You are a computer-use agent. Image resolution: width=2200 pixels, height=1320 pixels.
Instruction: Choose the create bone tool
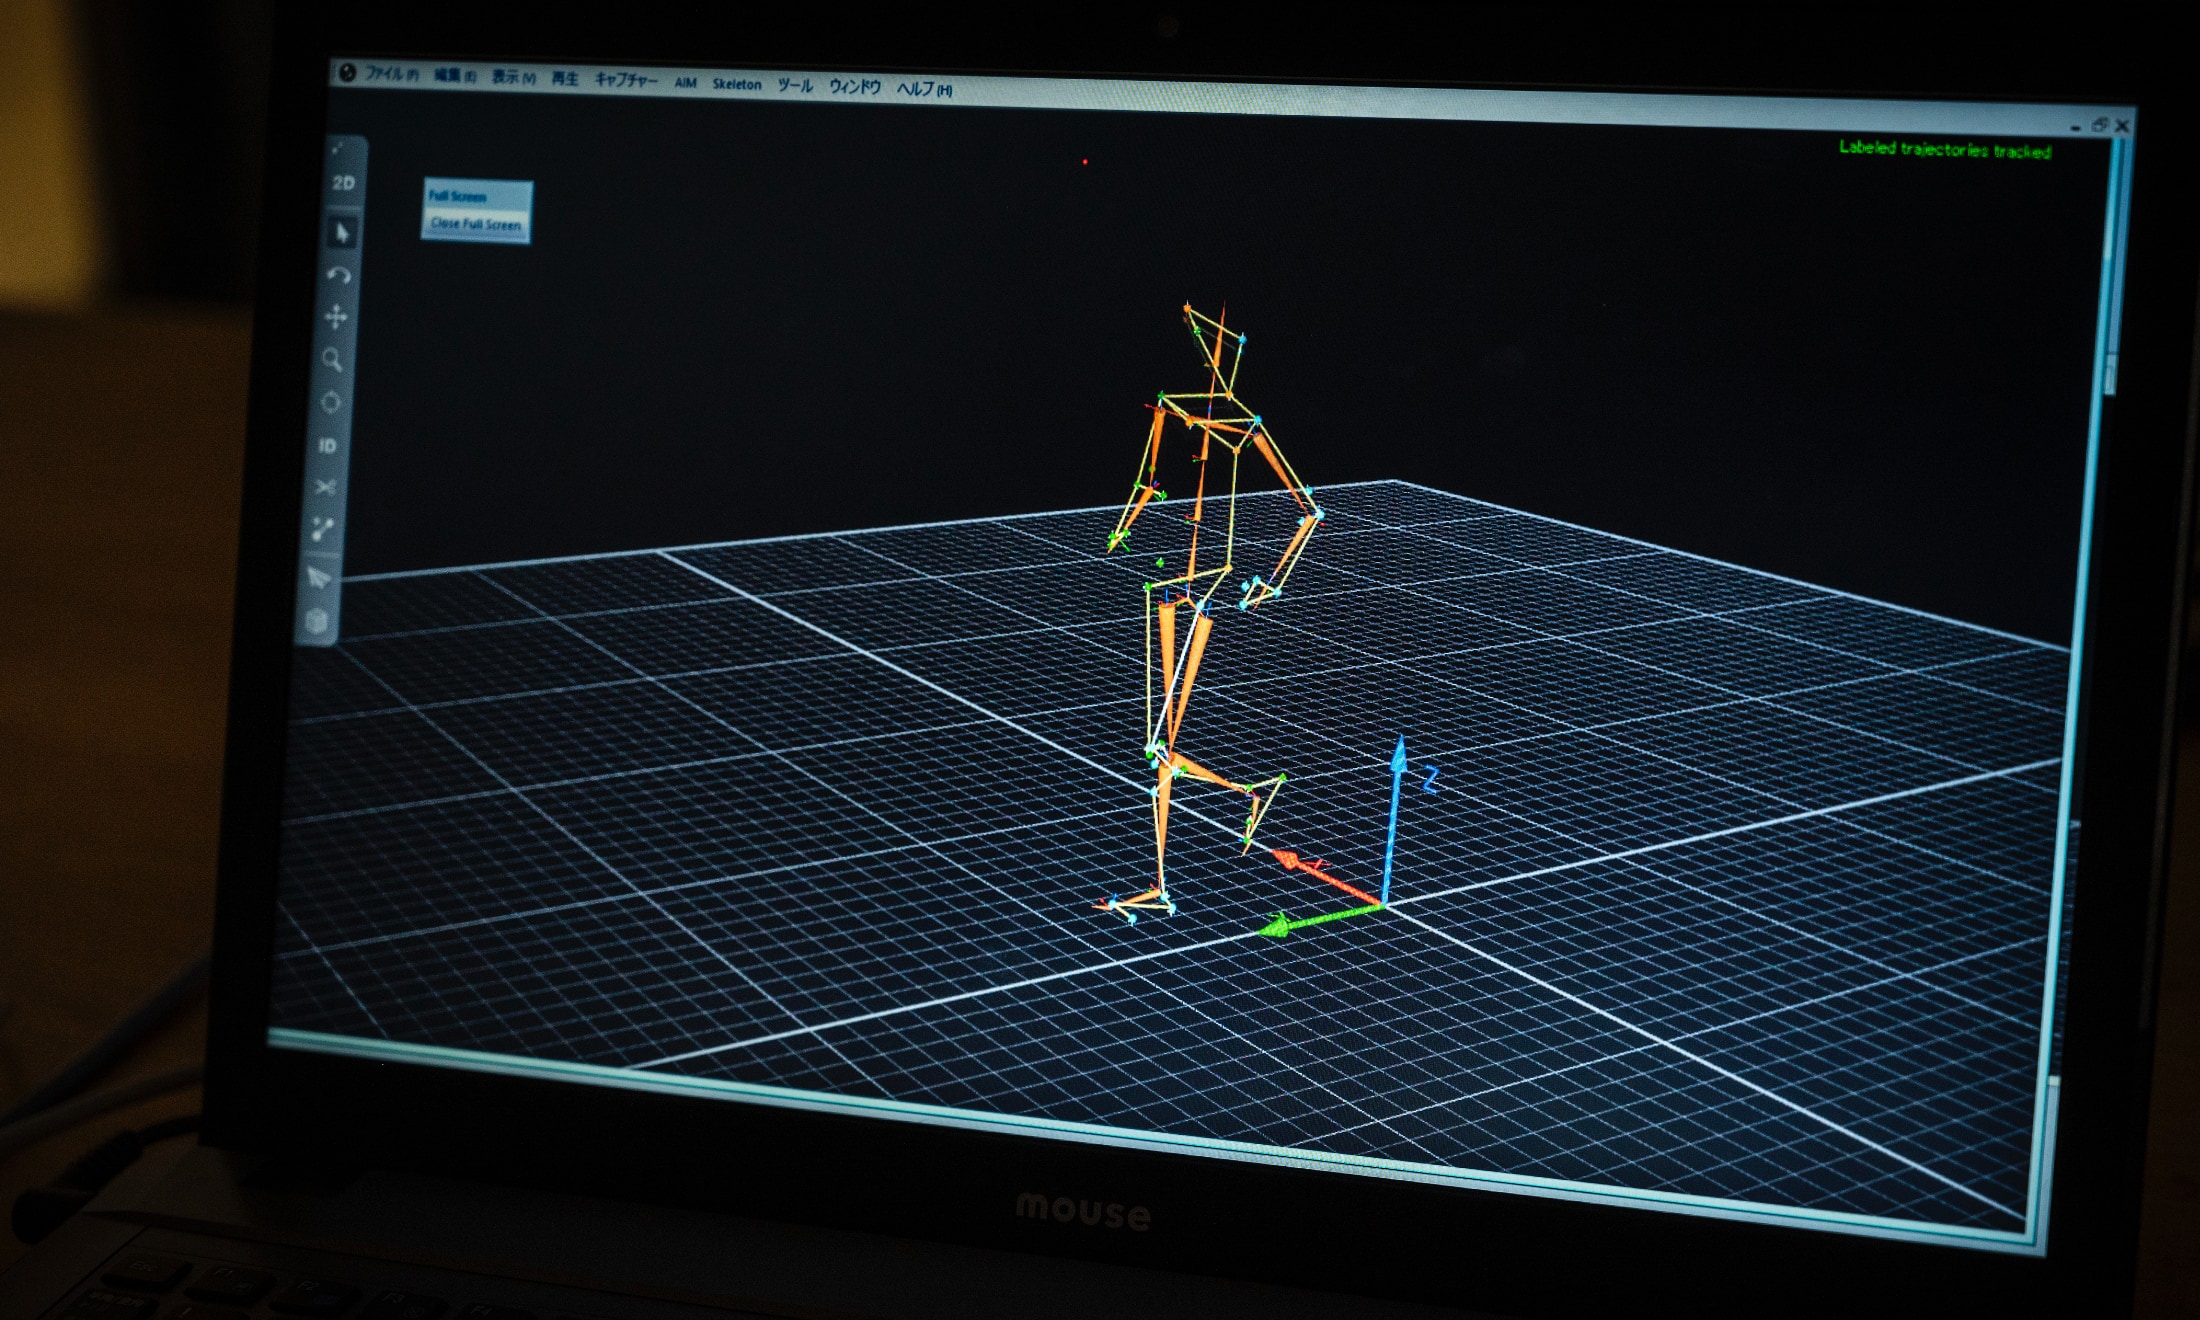(322, 529)
